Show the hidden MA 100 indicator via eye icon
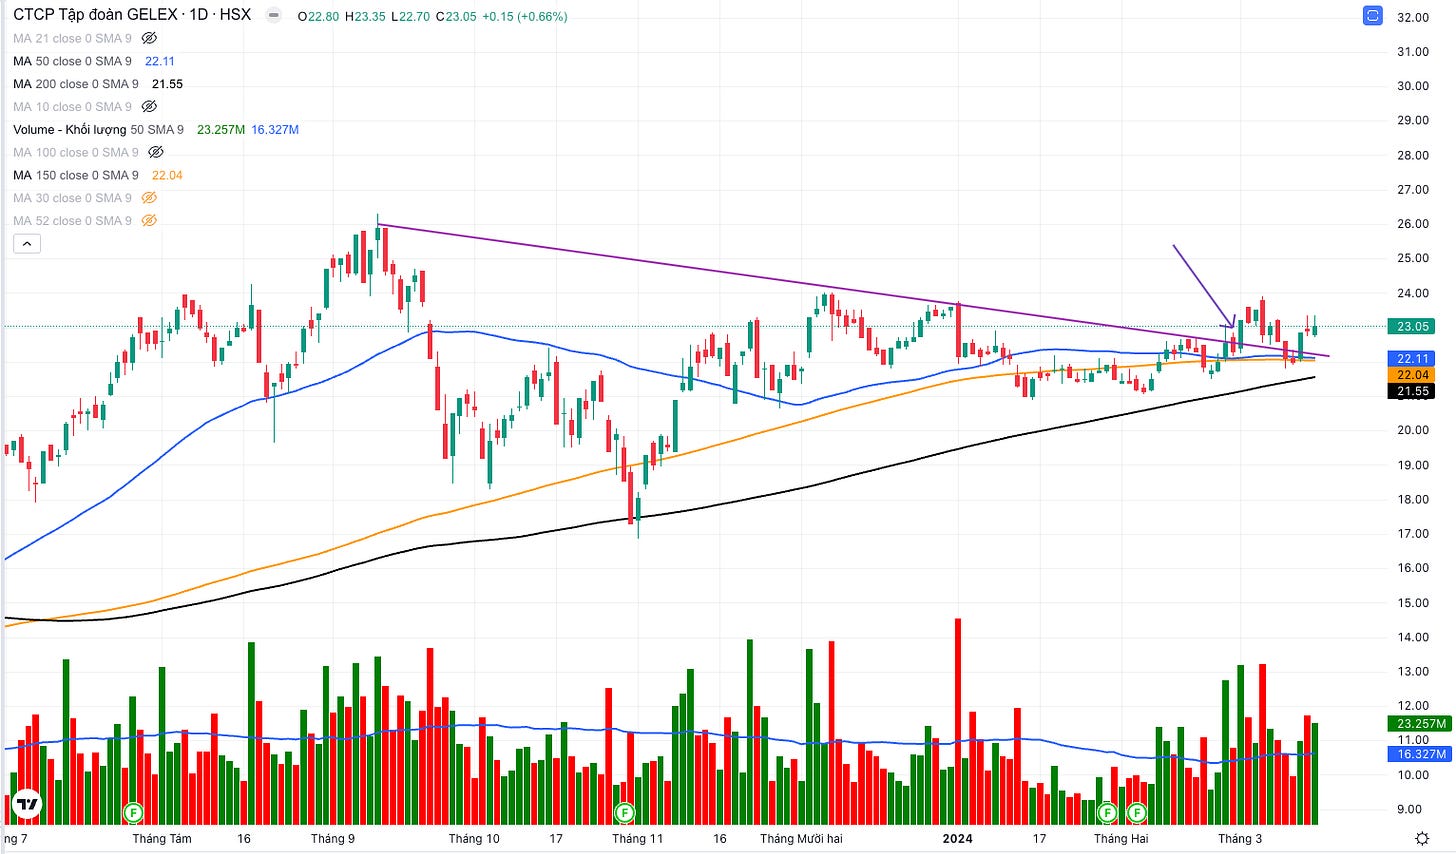Screen dimensions: 1456x854 (155, 152)
